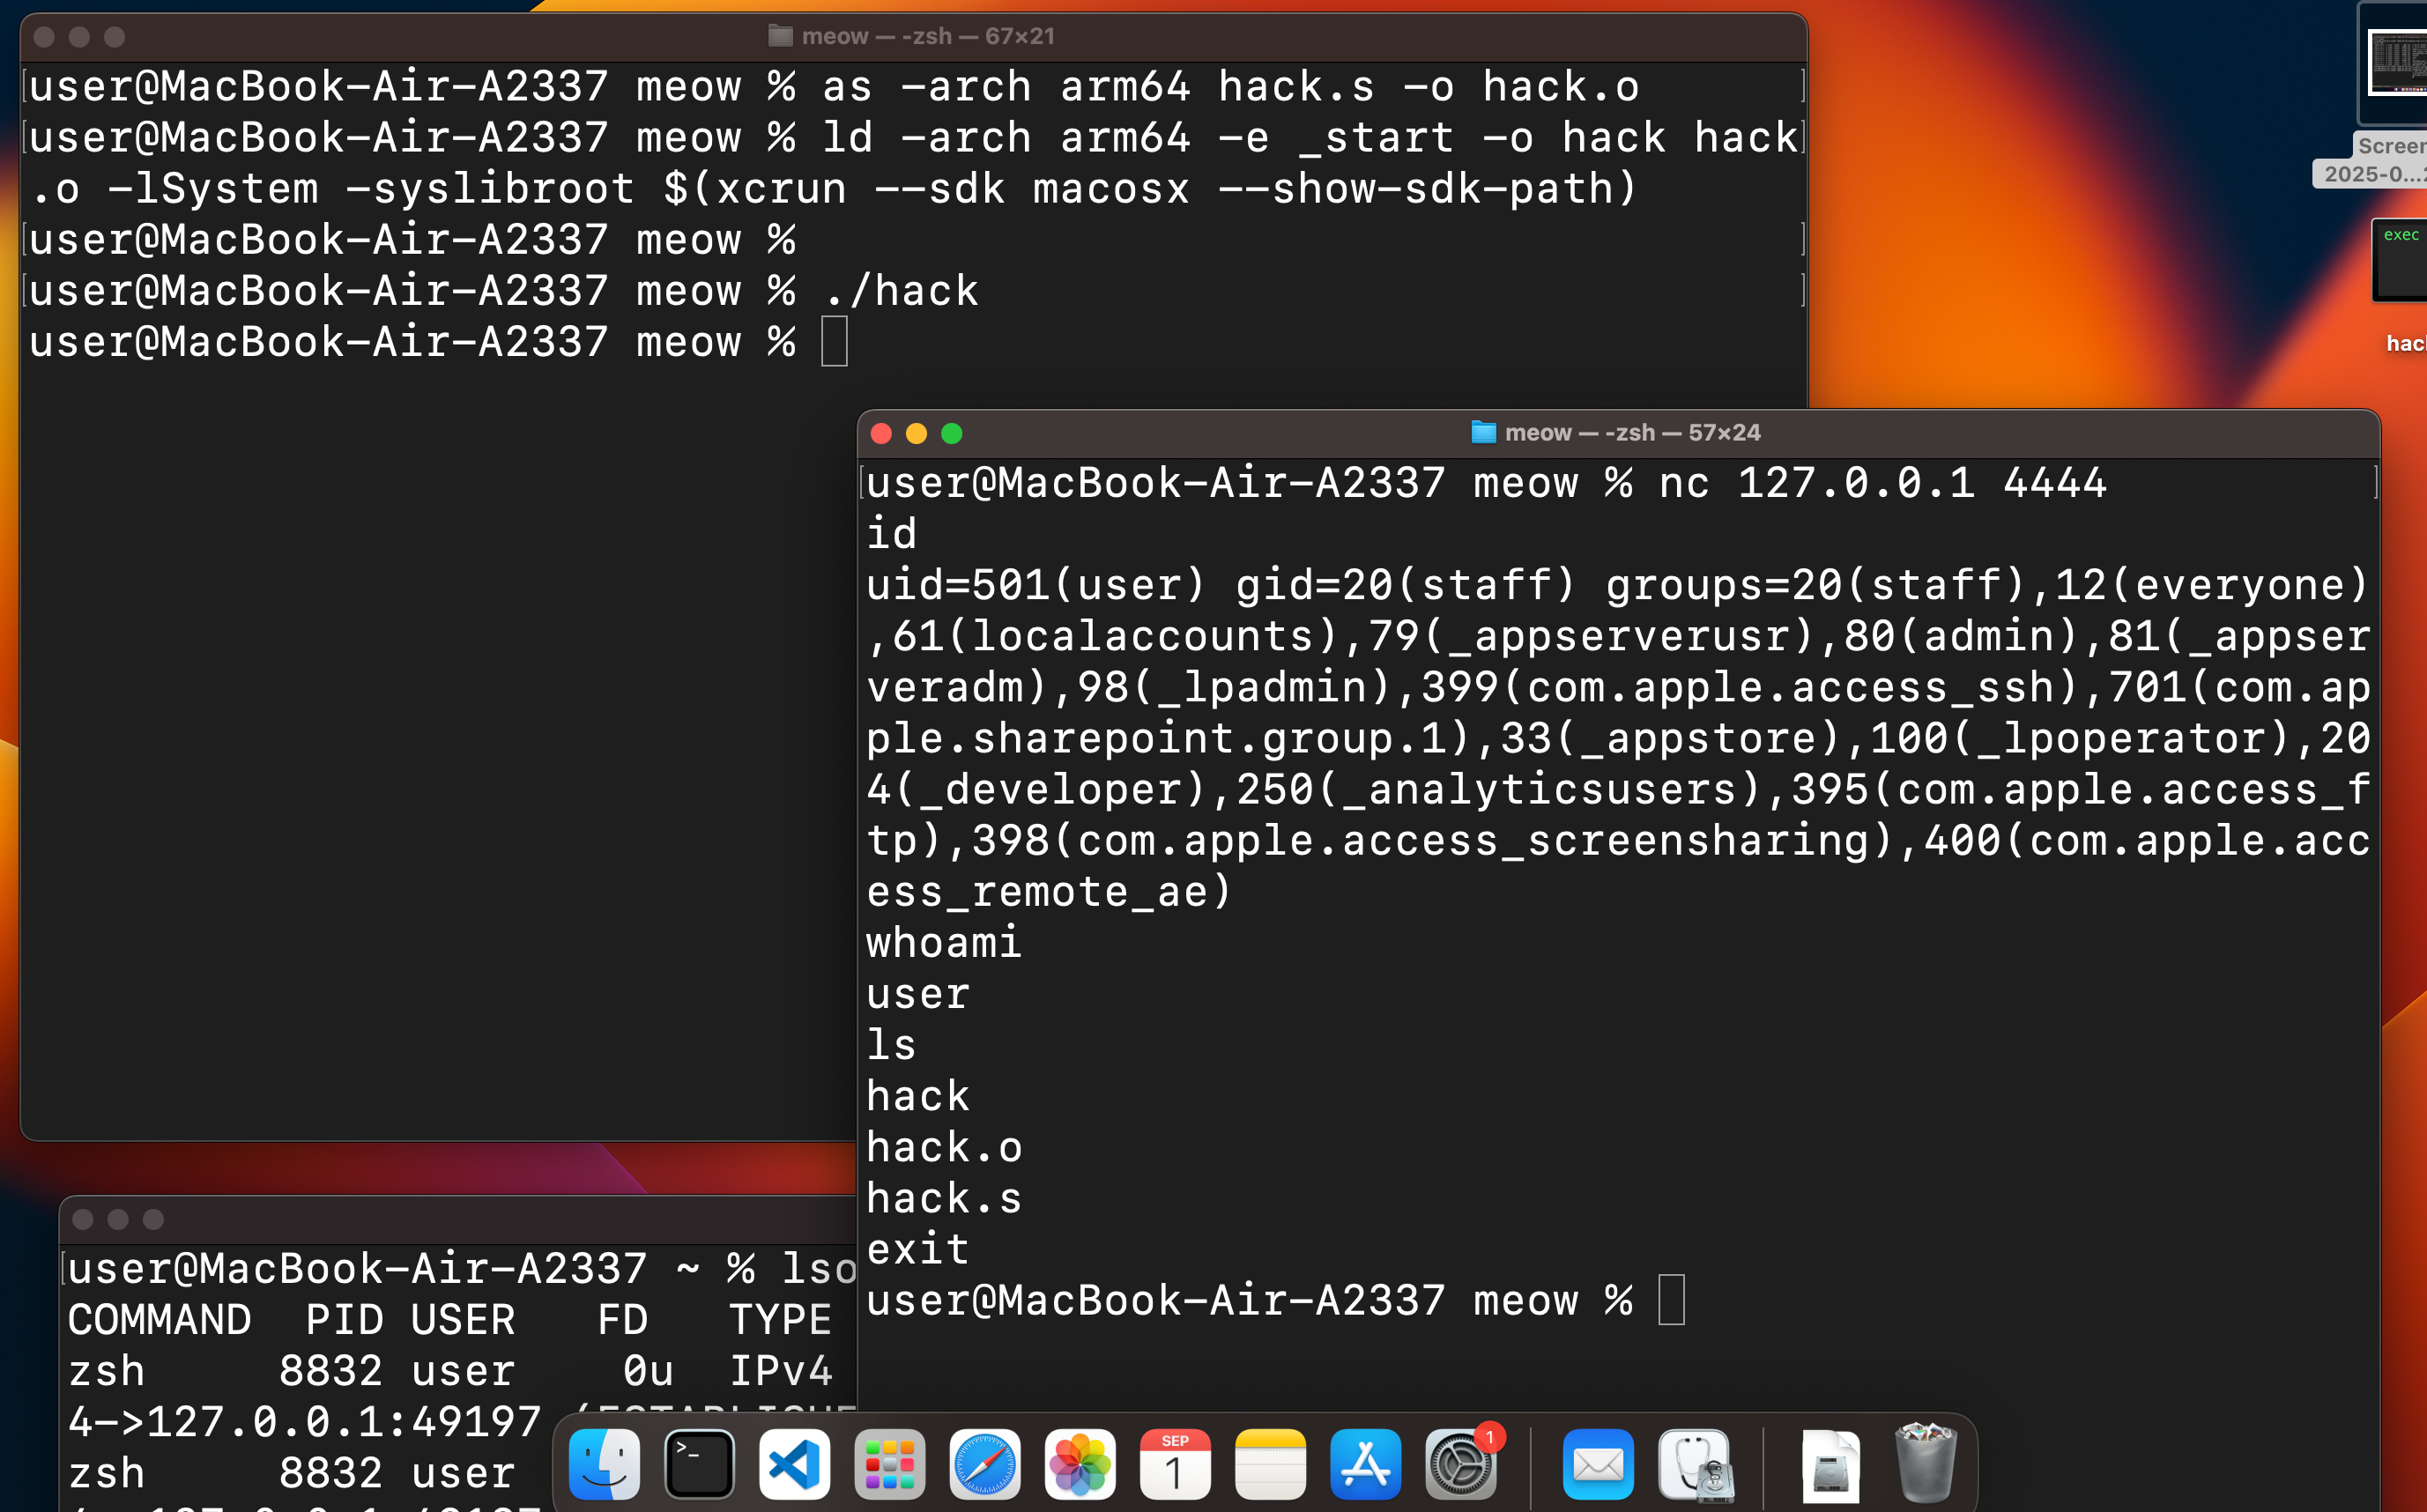Close the front 57×24 terminal window
The image size is (2427, 1512).
(881, 433)
